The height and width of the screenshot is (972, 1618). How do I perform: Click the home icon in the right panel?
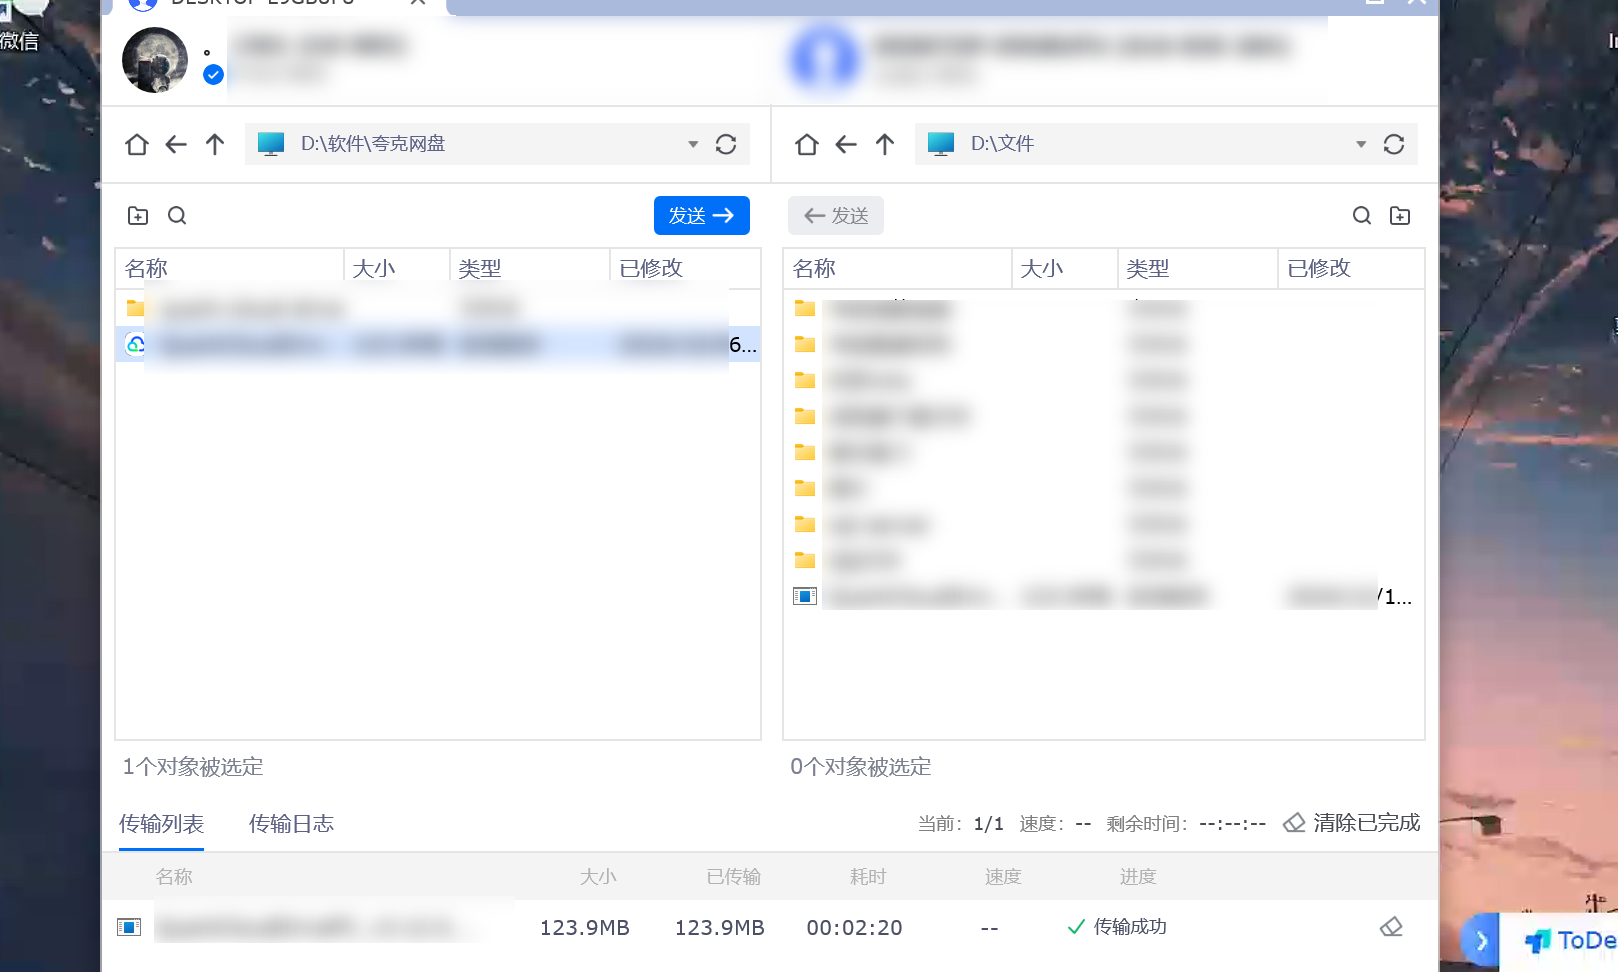click(806, 144)
